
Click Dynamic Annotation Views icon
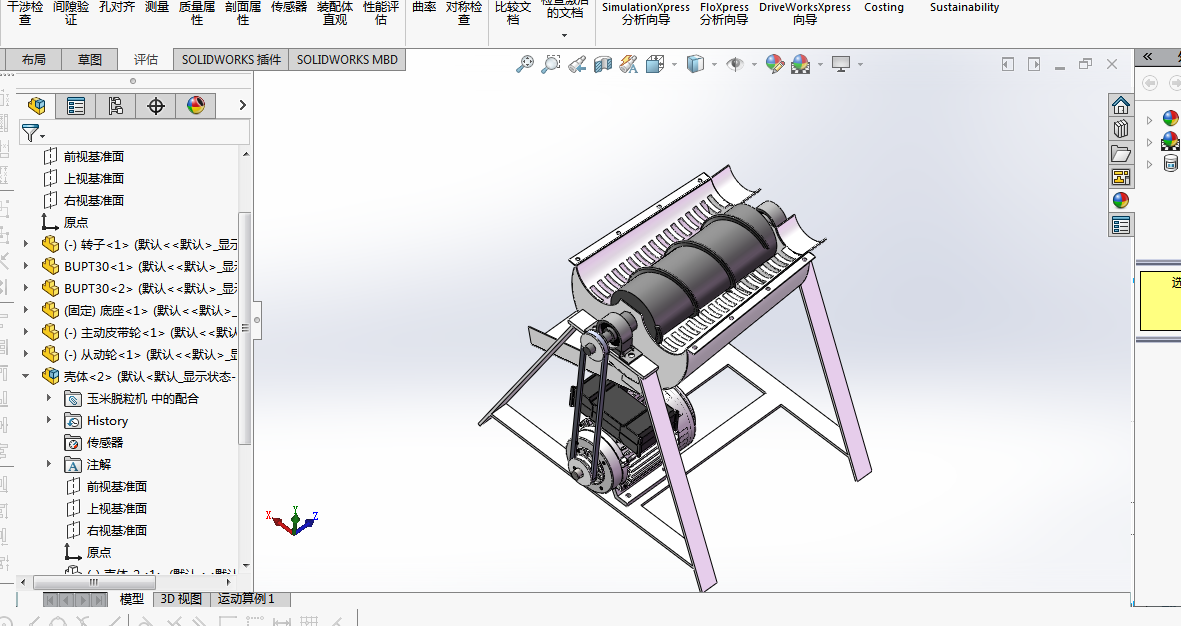pos(628,64)
